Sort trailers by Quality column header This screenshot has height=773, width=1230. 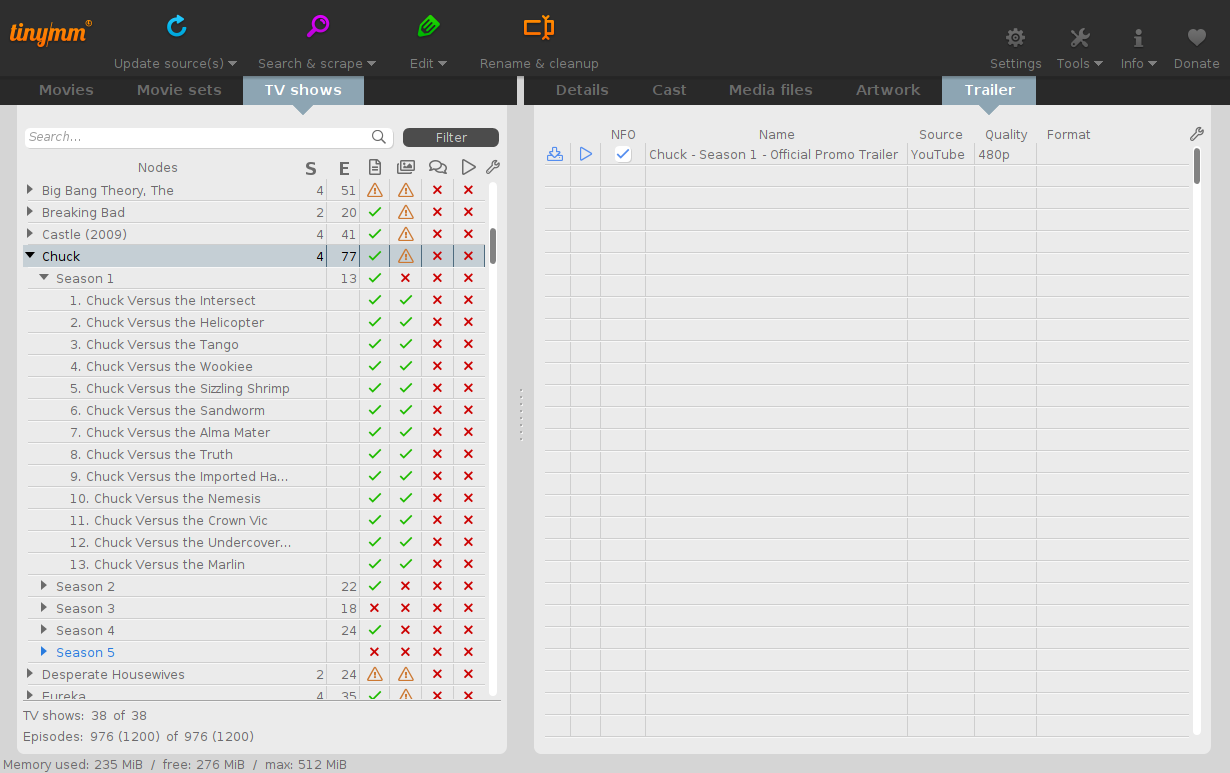[x=1006, y=134]
